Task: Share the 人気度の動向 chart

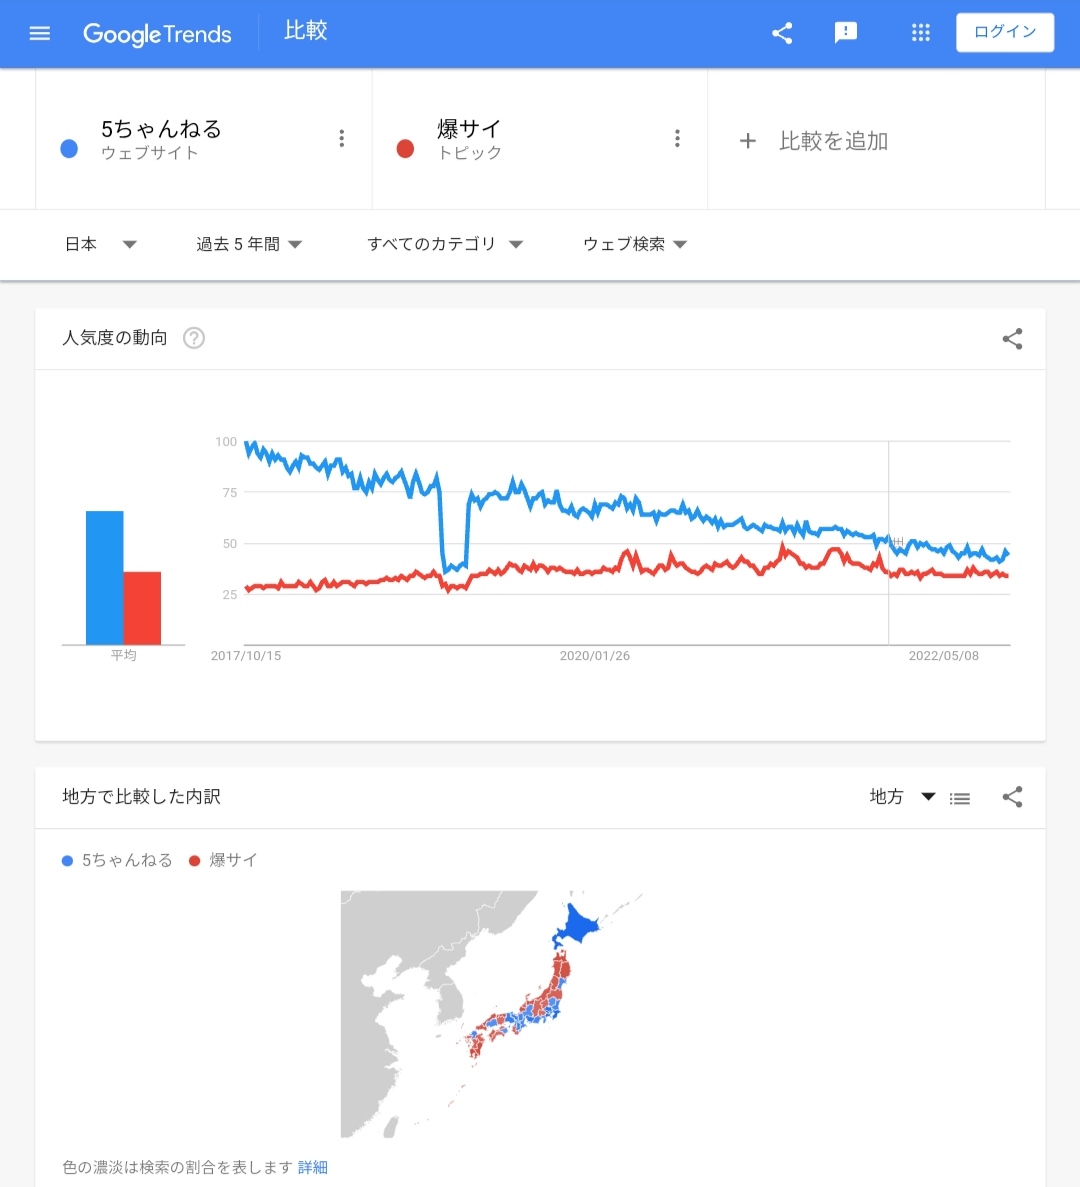Action: (x=1012, y=339)
